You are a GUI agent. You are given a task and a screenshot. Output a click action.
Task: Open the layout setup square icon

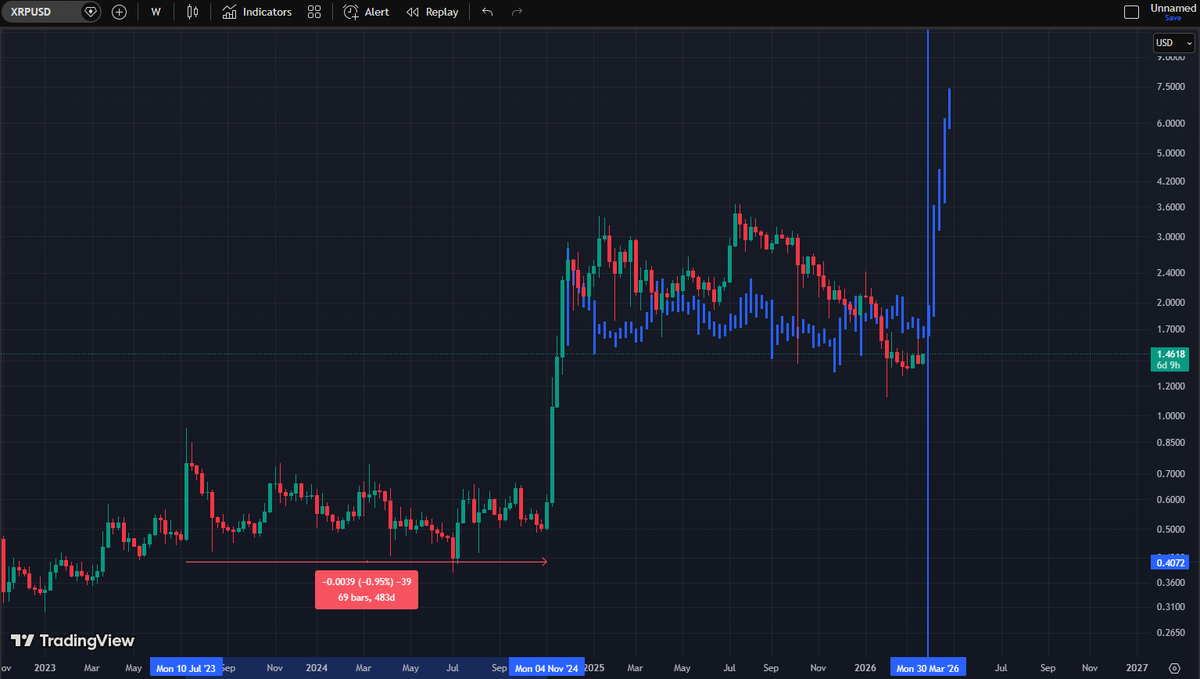pos(1132,12)
